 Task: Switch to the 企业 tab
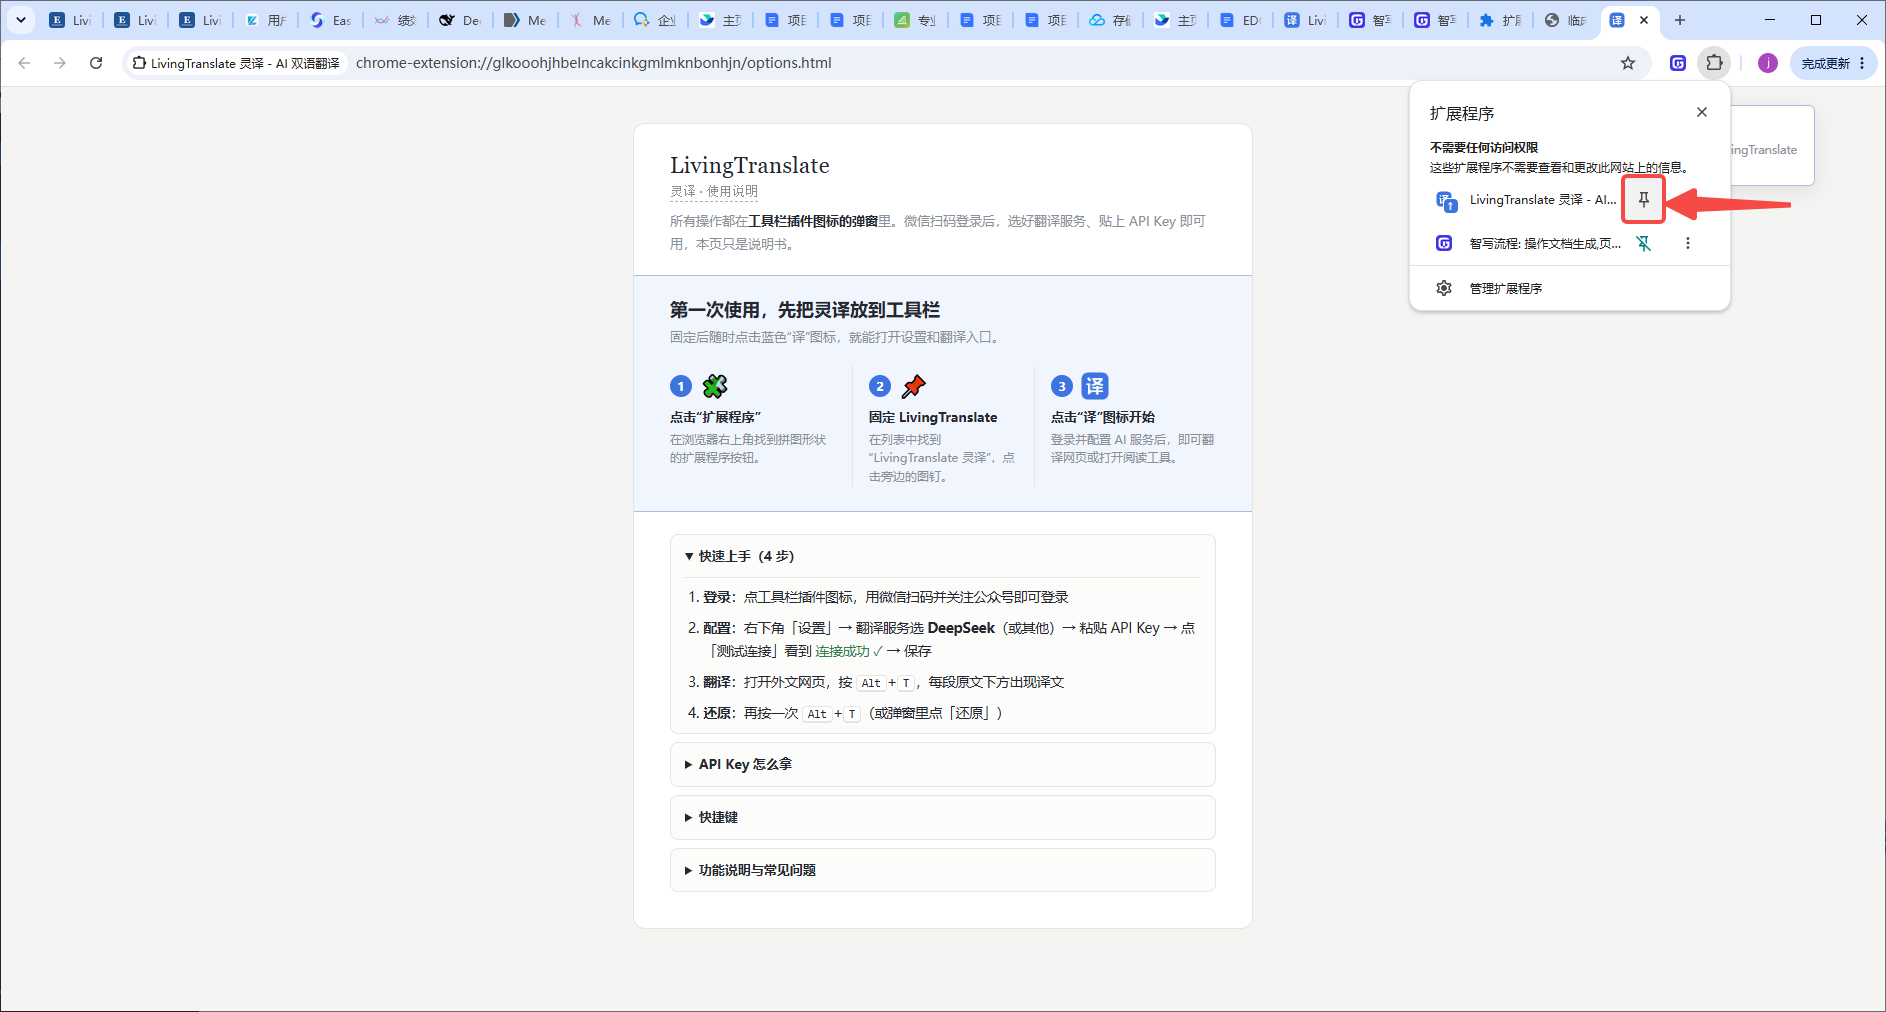(656, 20)
